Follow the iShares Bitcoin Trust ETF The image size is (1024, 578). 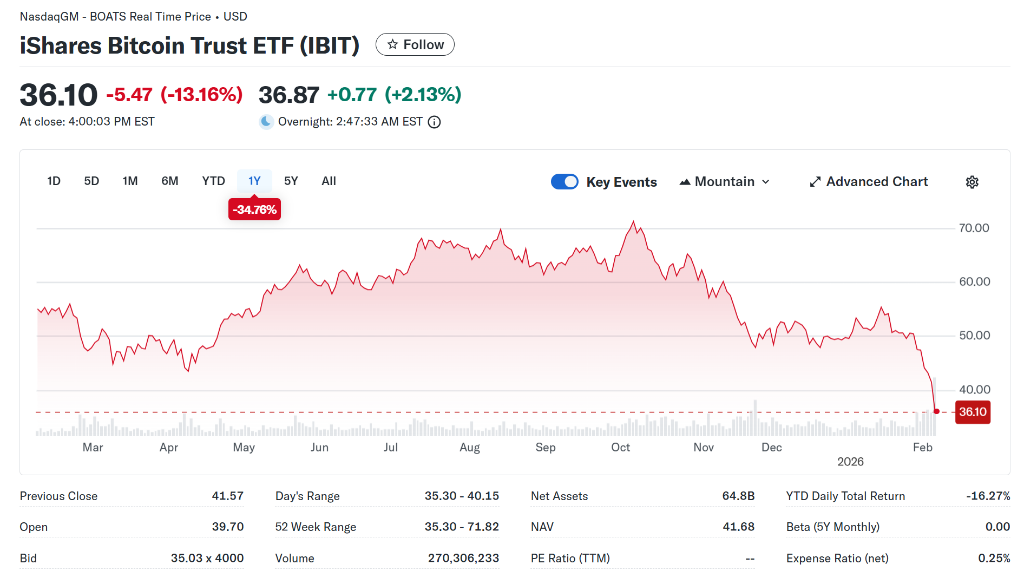(415, 45)
